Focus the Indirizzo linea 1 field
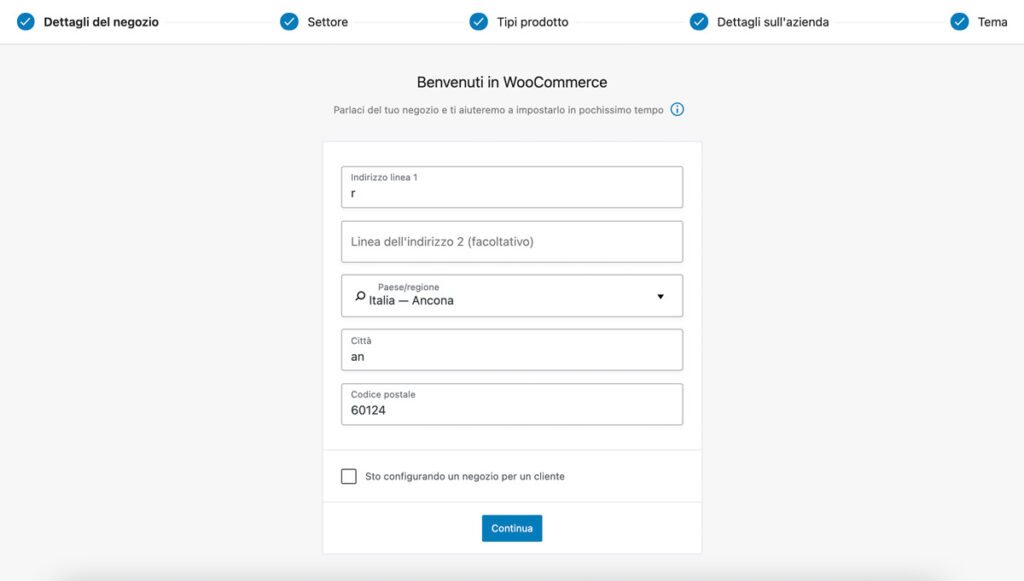Image resolution: width=1024 pixels, height=581 pixels. click(512, 187)
